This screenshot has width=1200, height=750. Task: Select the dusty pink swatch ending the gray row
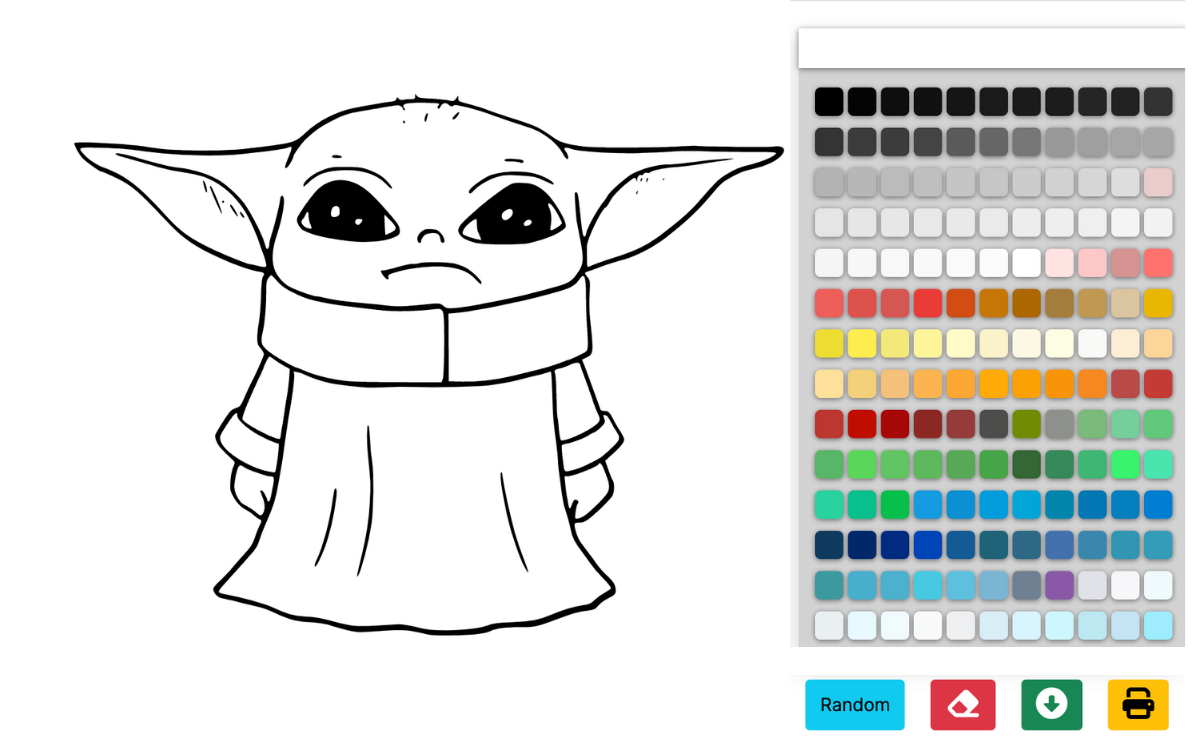1158,182
